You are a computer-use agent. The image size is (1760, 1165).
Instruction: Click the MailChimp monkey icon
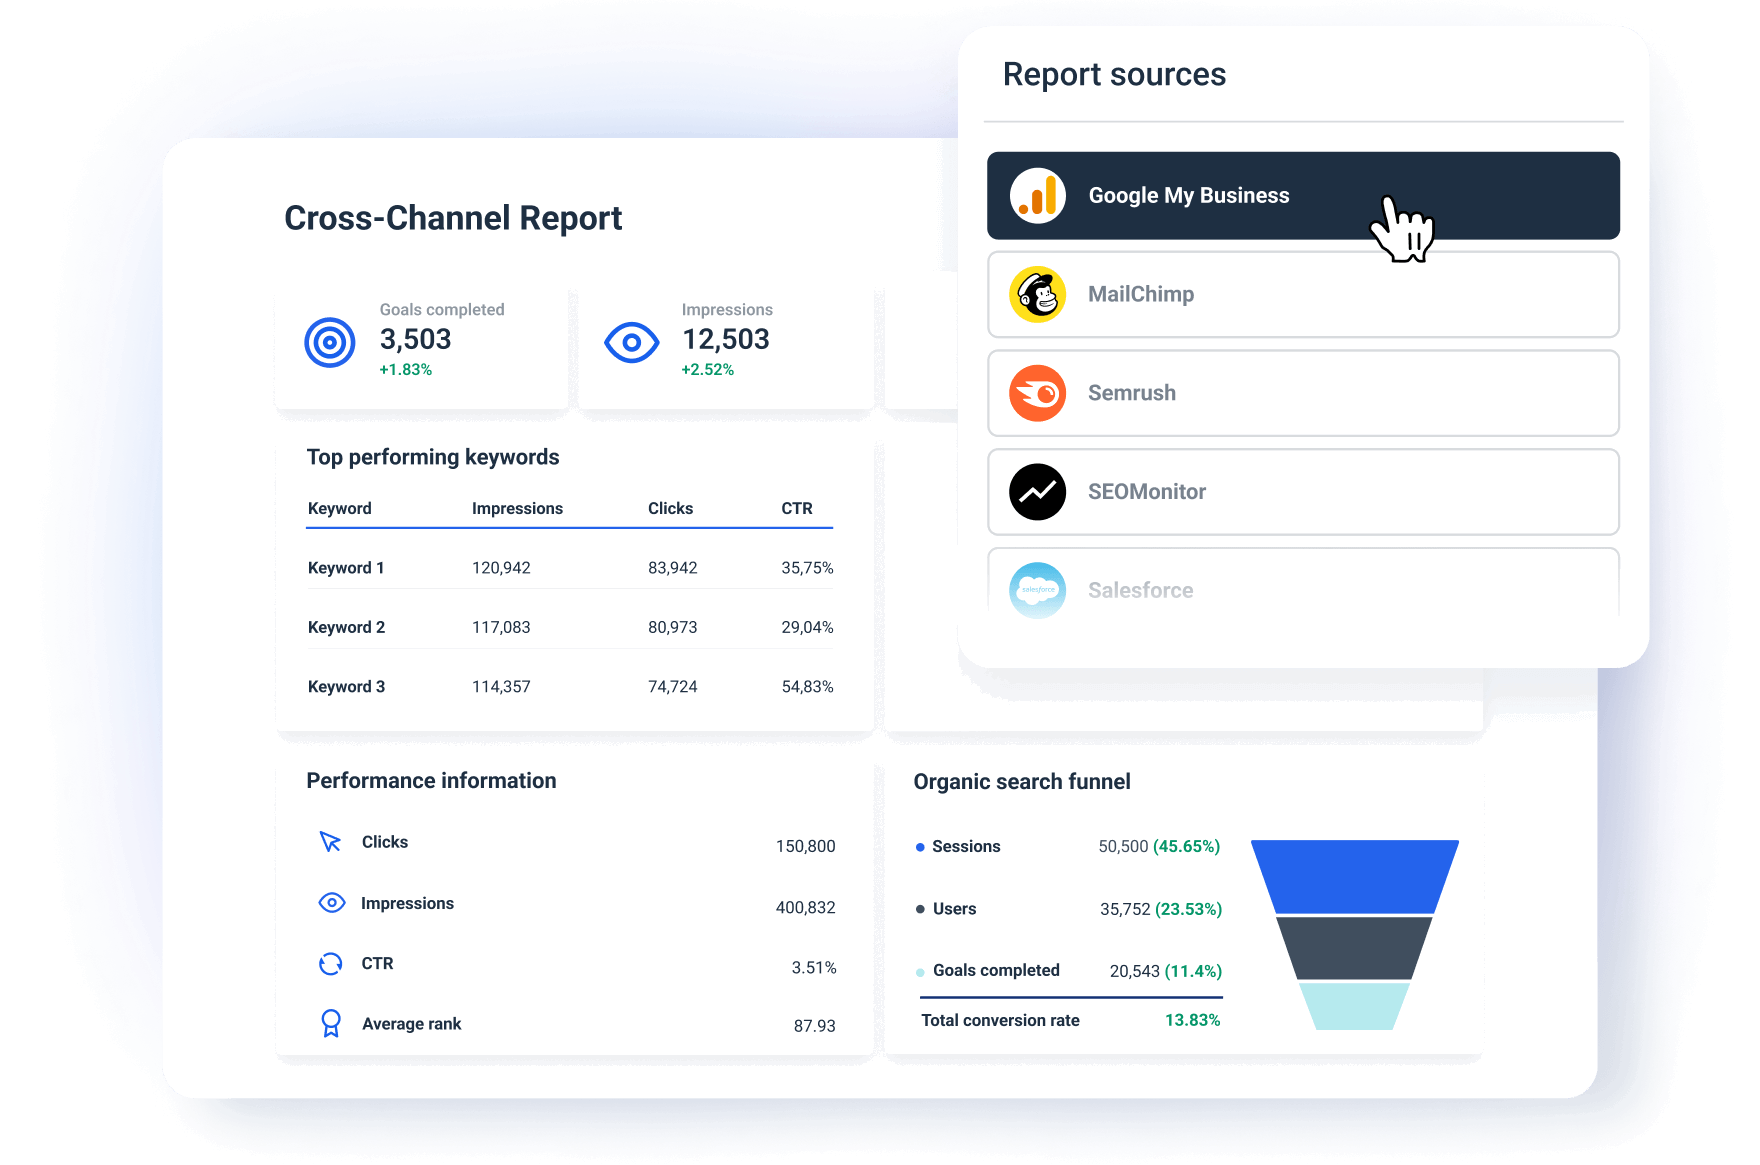pos(1037,294)
